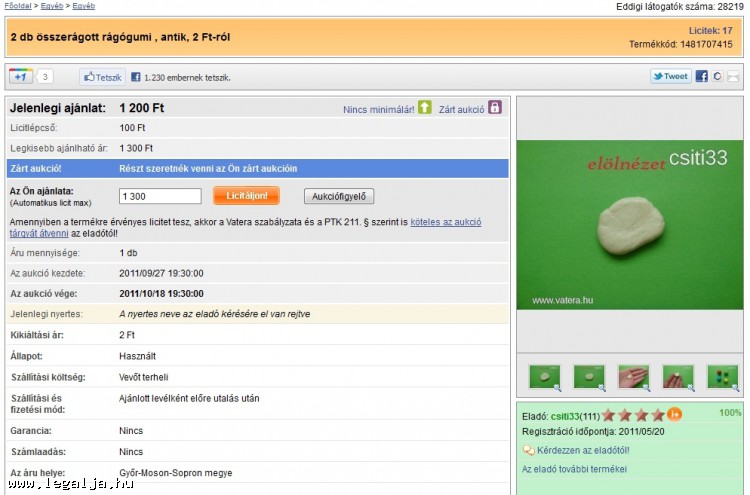Click the Tweet share button
The height and width of the screenshot is (495, 750).
(x=669, y=76)
